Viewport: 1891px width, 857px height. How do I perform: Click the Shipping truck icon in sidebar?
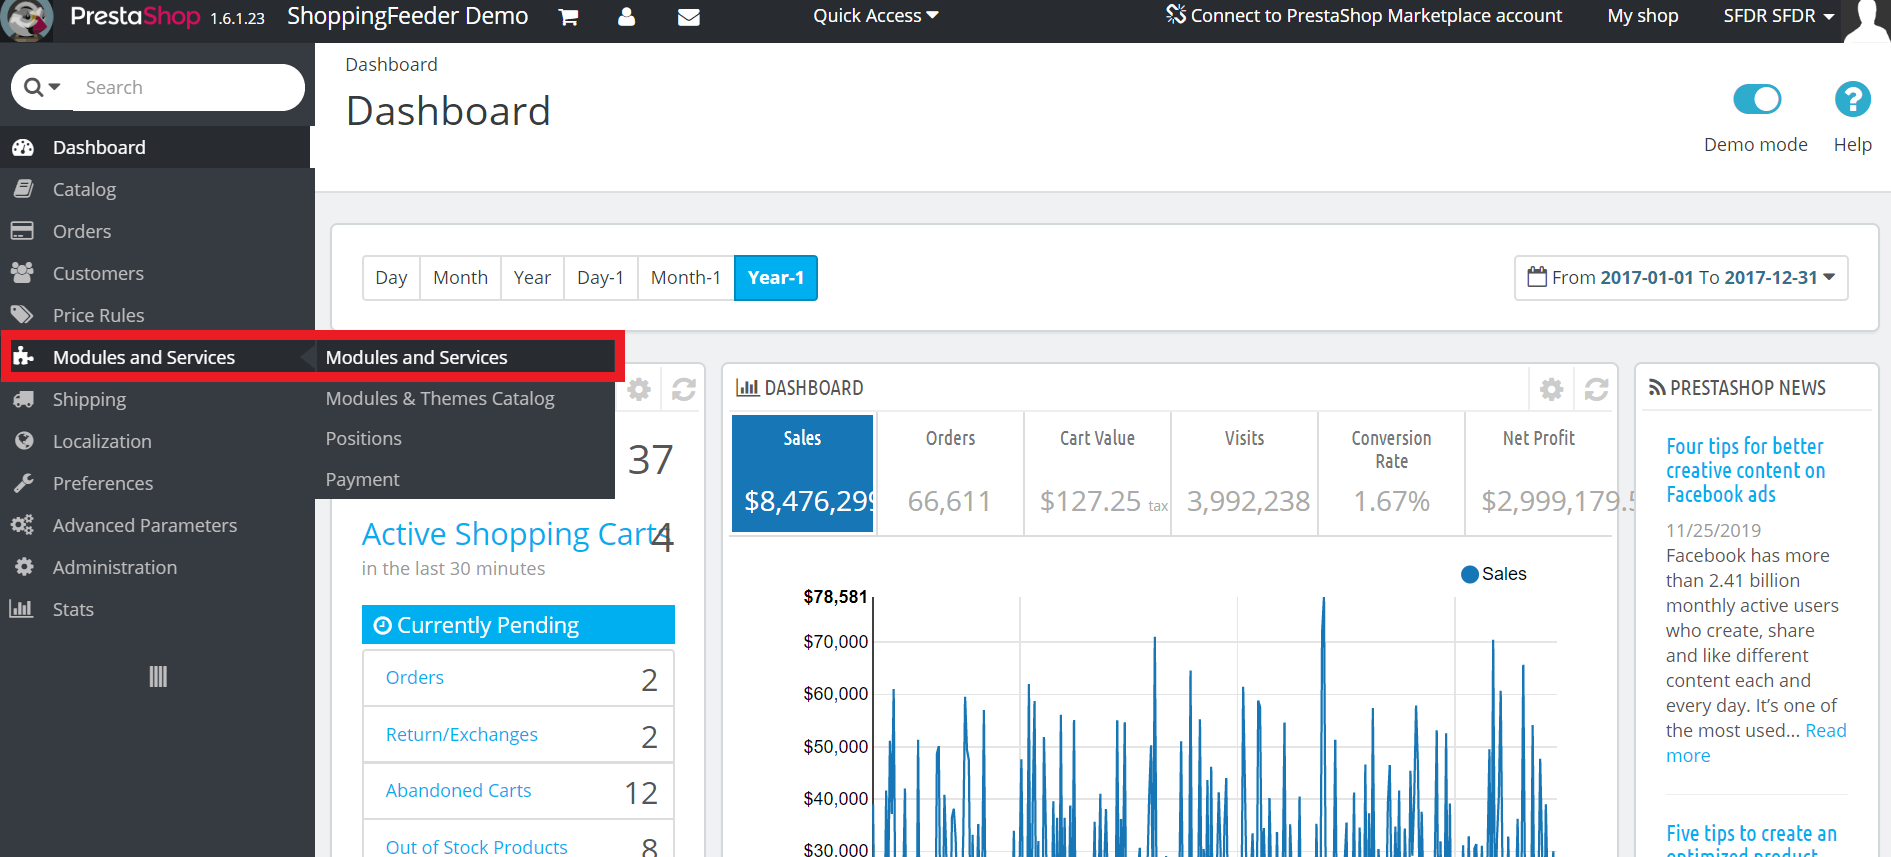(23, 399)
